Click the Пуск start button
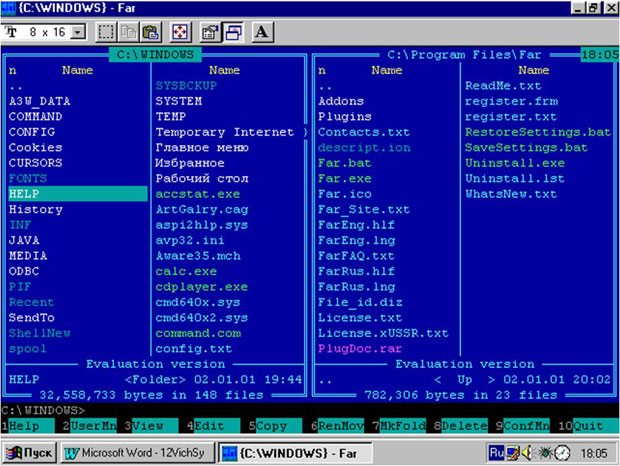This screenshot has width=620, height=466. [30, 453]
